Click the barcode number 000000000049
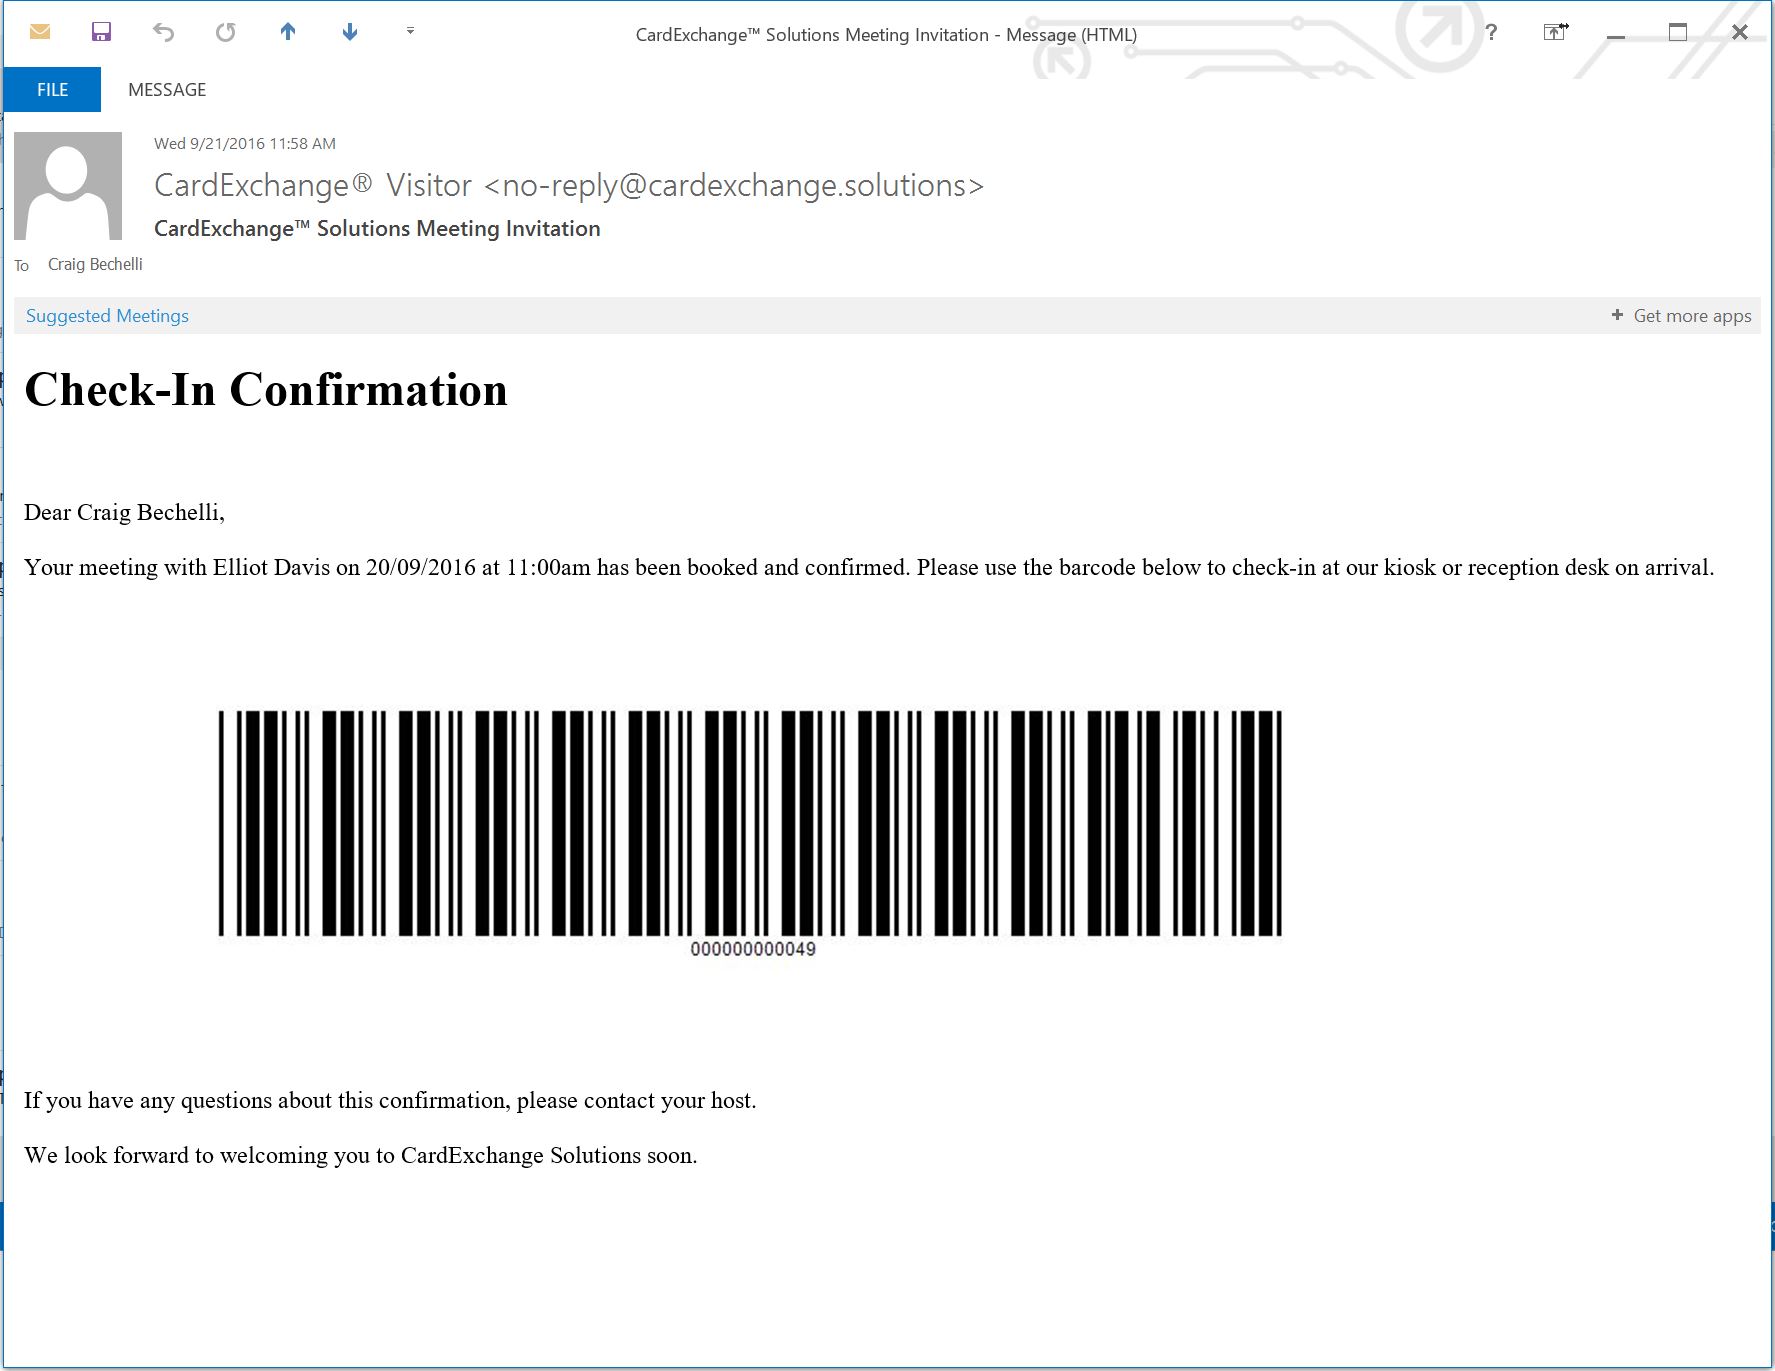The image size is (1775, 1371). point(753,949)
